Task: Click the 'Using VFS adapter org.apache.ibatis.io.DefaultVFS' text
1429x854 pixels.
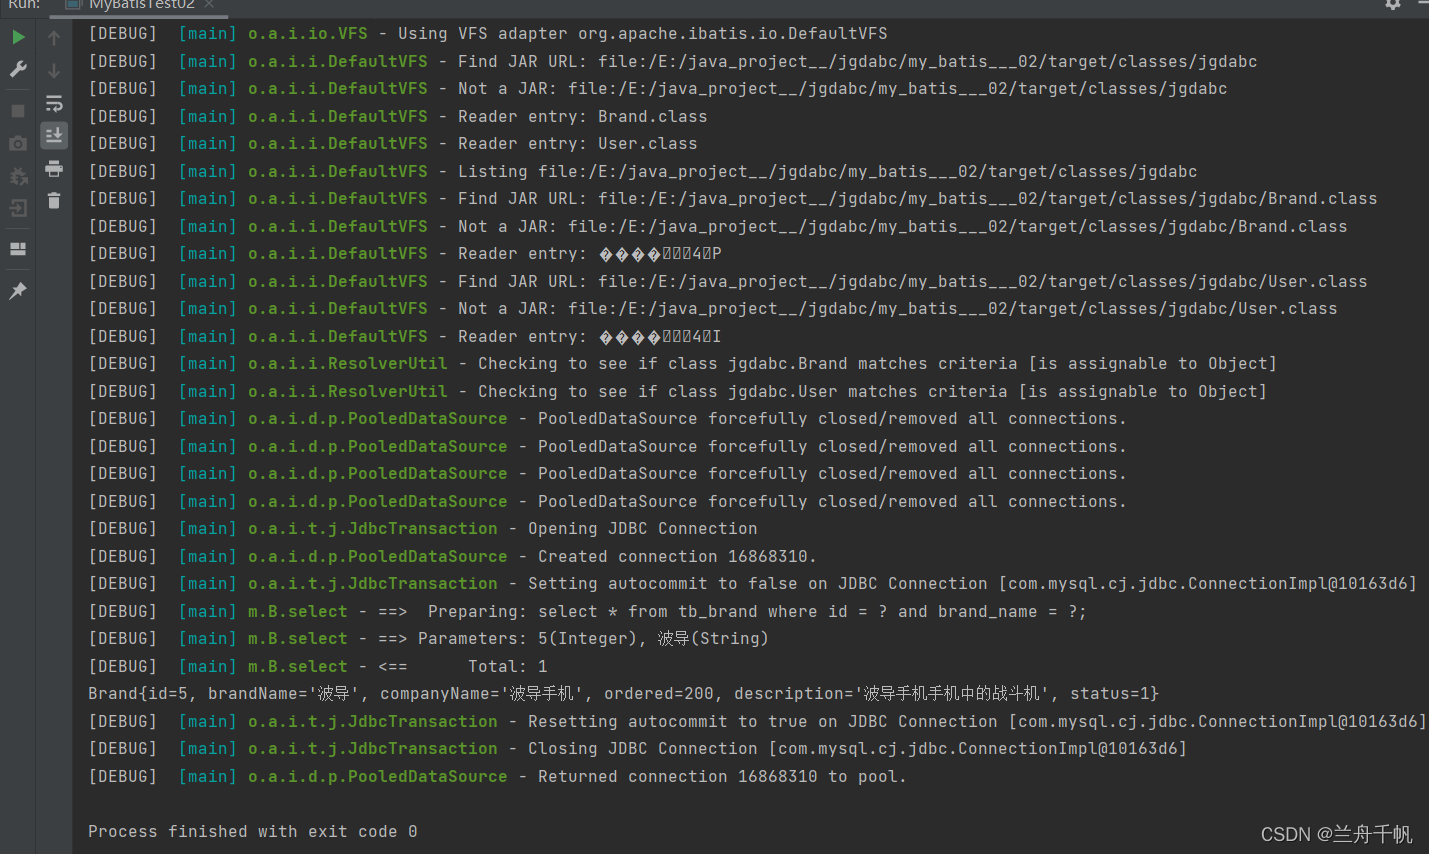Action: 643,34
